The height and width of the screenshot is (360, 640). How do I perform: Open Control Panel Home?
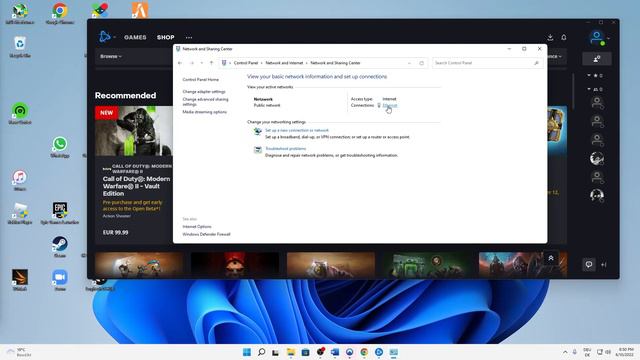(200, 80)
